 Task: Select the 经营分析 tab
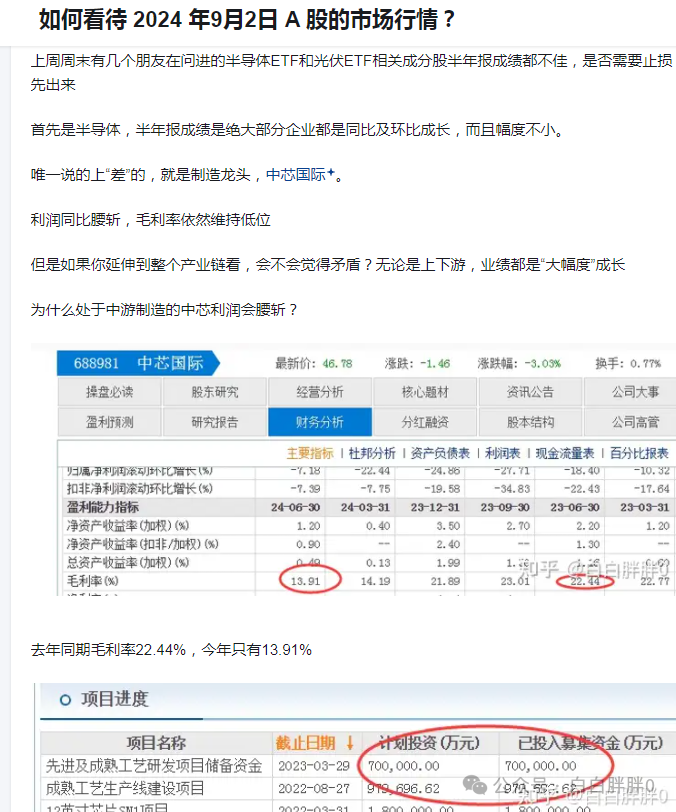coord(320,392)
